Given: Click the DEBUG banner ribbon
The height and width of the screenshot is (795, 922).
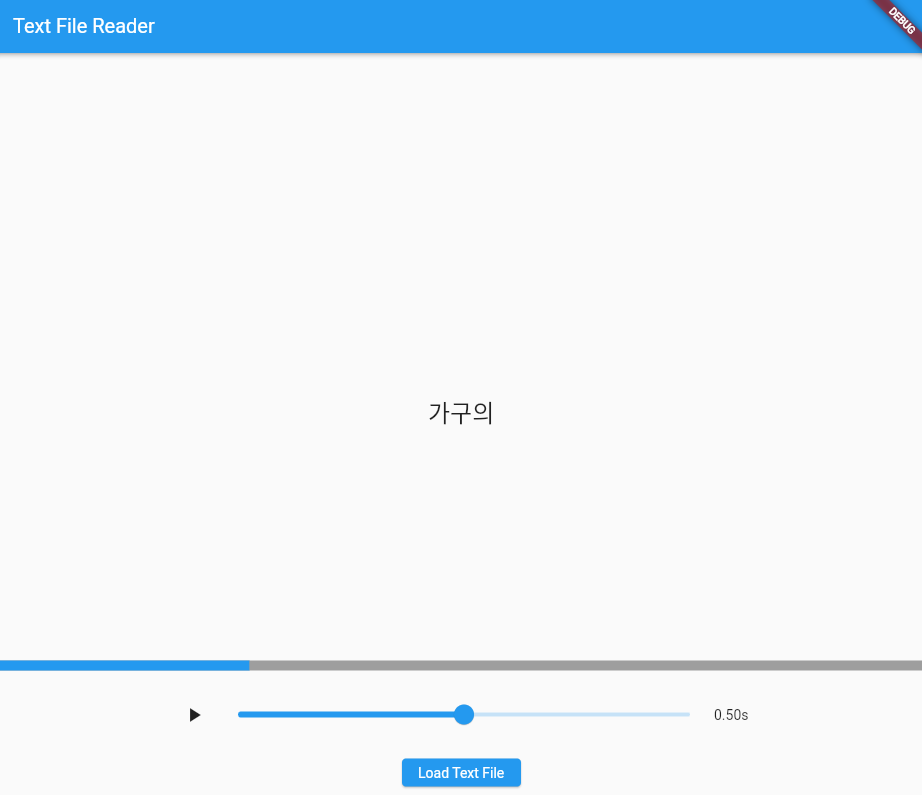Looking at the screenshot, I should point(900,21).
